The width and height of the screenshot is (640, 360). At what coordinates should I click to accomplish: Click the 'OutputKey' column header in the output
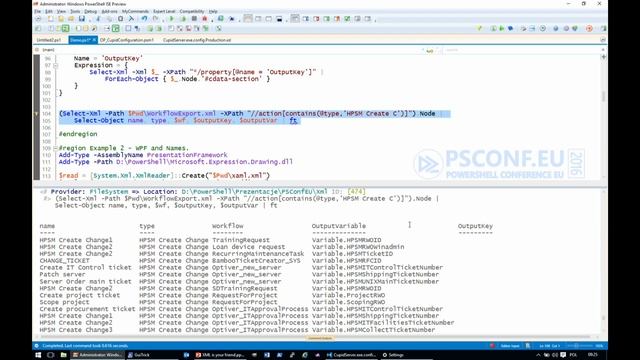[475, 226]
